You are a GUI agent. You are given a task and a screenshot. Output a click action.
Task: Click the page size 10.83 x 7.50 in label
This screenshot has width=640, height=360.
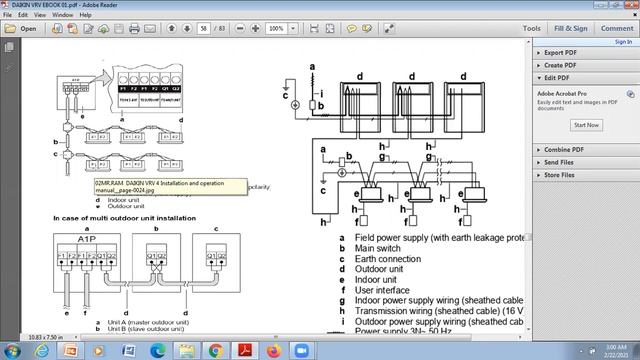46,337
